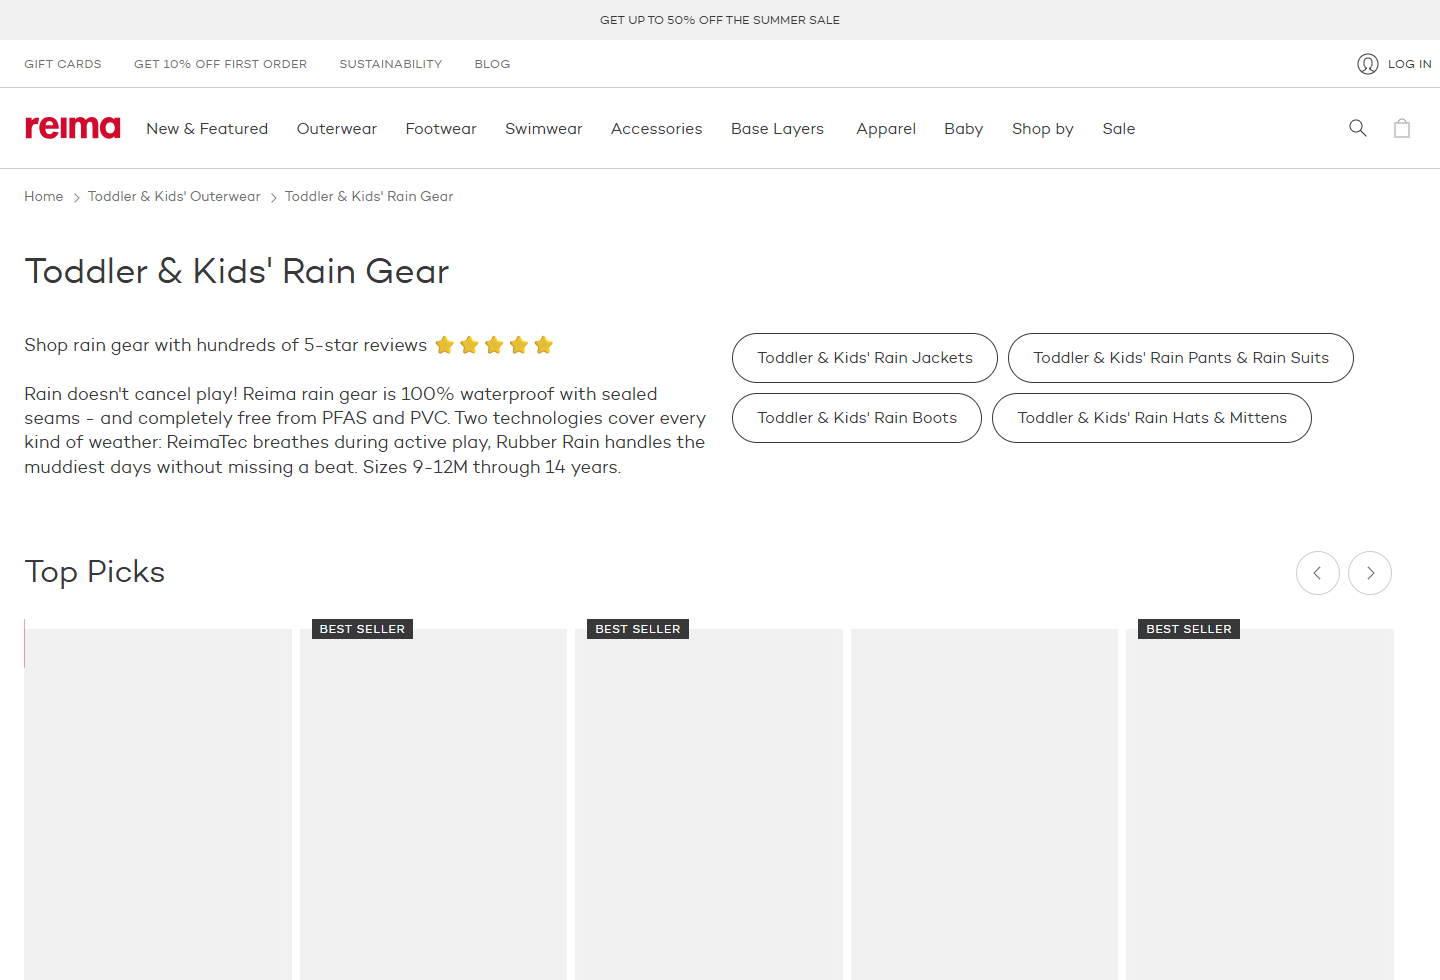Open the Footwear menu
The height and width of the screenshot is (980, 1440).
(441, 128)
